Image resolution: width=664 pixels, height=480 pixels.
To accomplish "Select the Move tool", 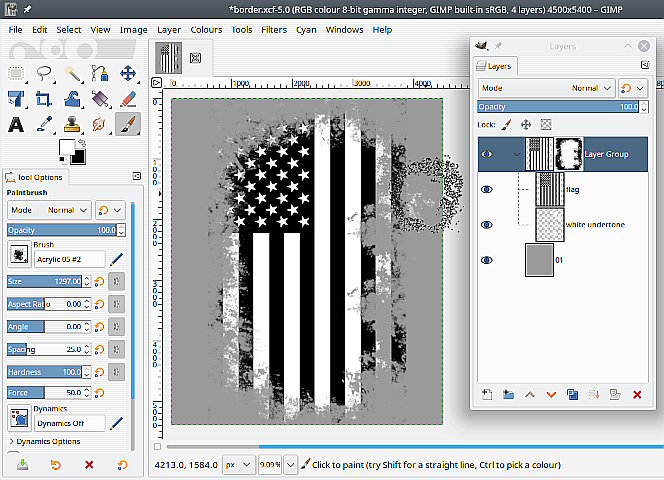I will [128, 73].
